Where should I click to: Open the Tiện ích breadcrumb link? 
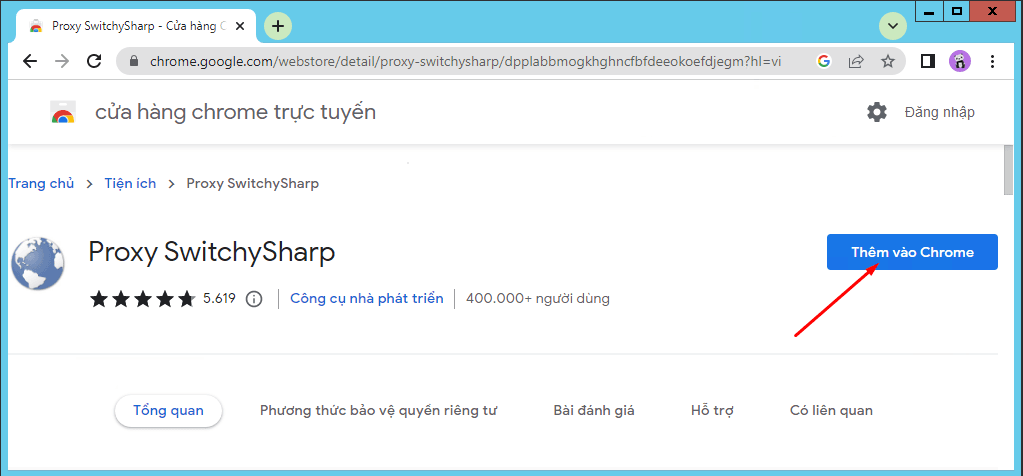coord(130,183)
